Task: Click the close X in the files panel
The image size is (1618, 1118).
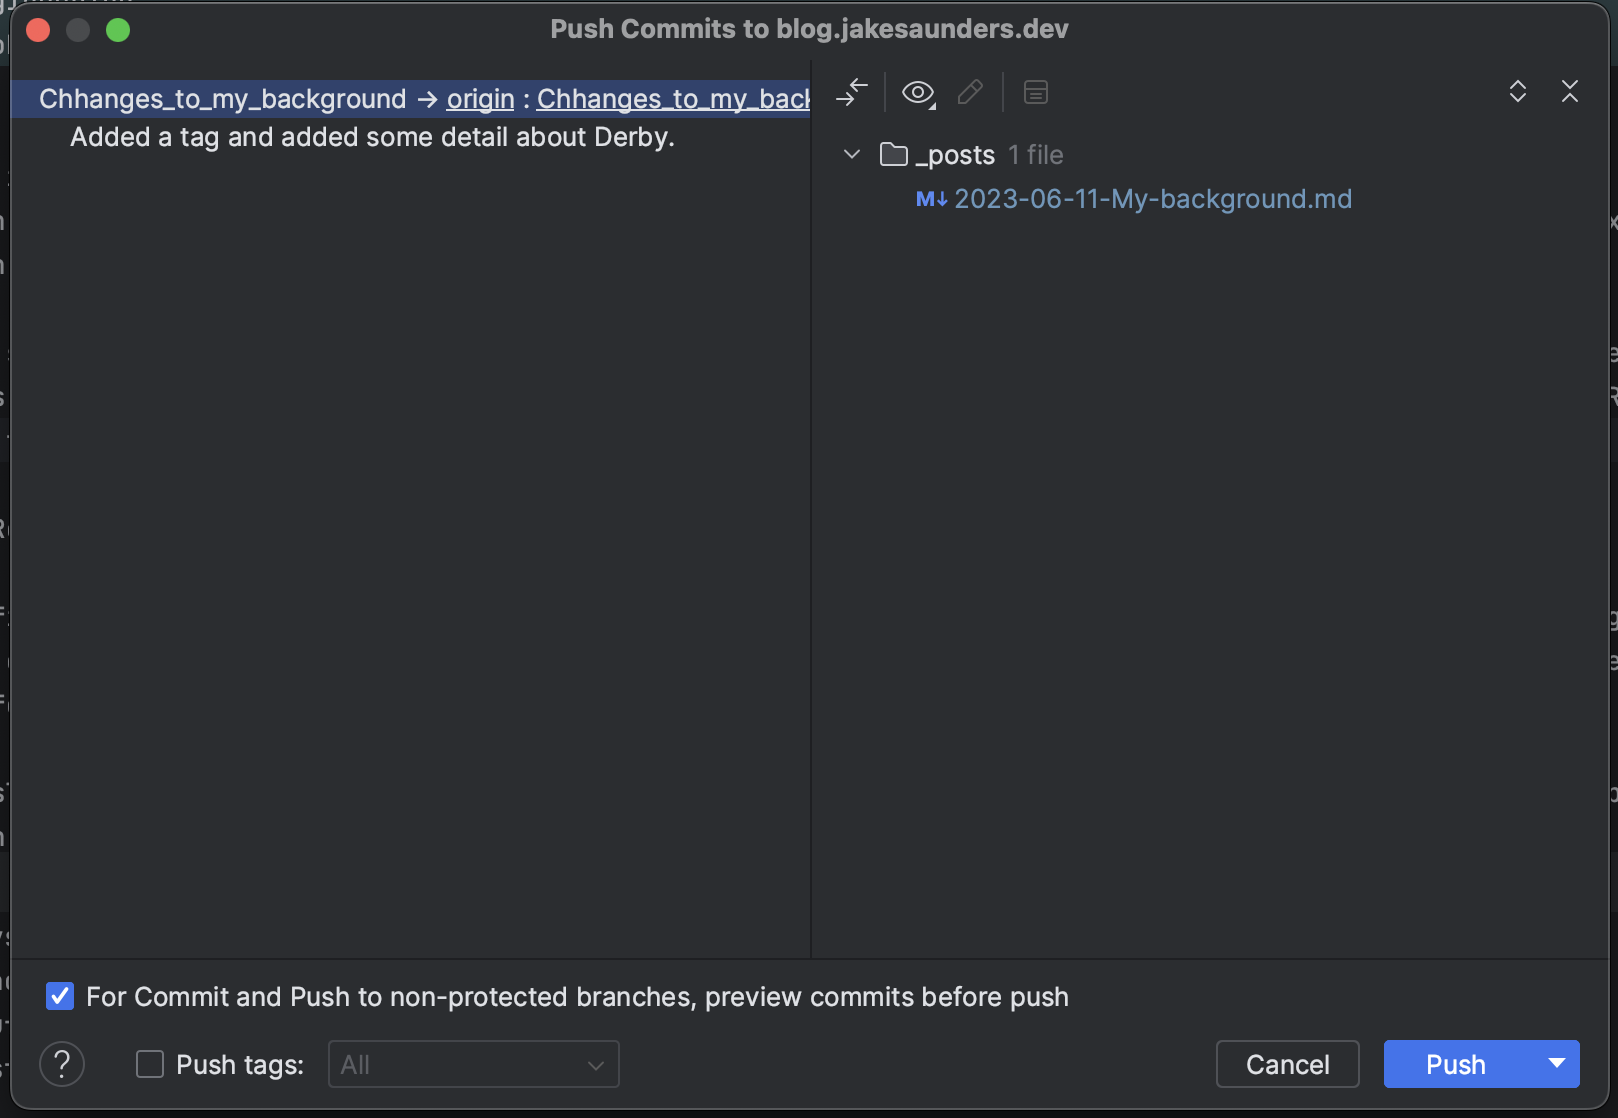Action: coord(1570,92)
